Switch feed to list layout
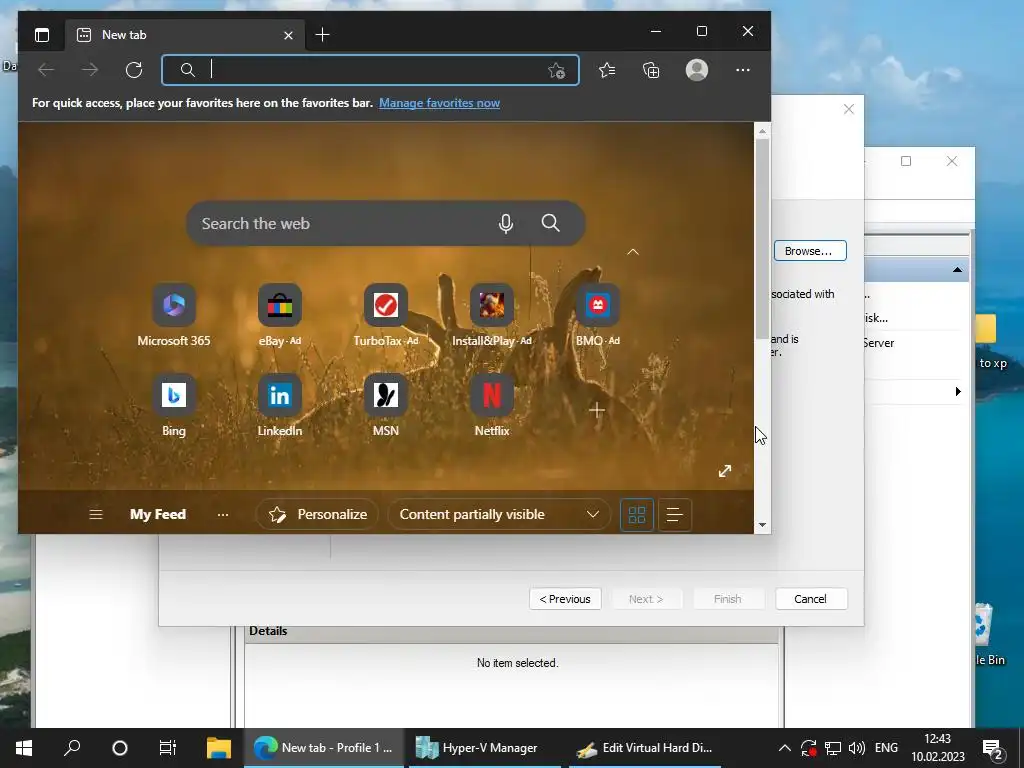Image resolution: width=1024 pixels, height=768 pixels. pyautogui.click(x=675, y=515)
